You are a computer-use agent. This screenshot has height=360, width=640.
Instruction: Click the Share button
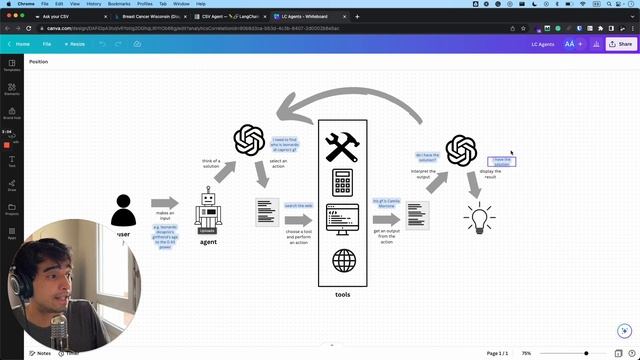[621, 44]
